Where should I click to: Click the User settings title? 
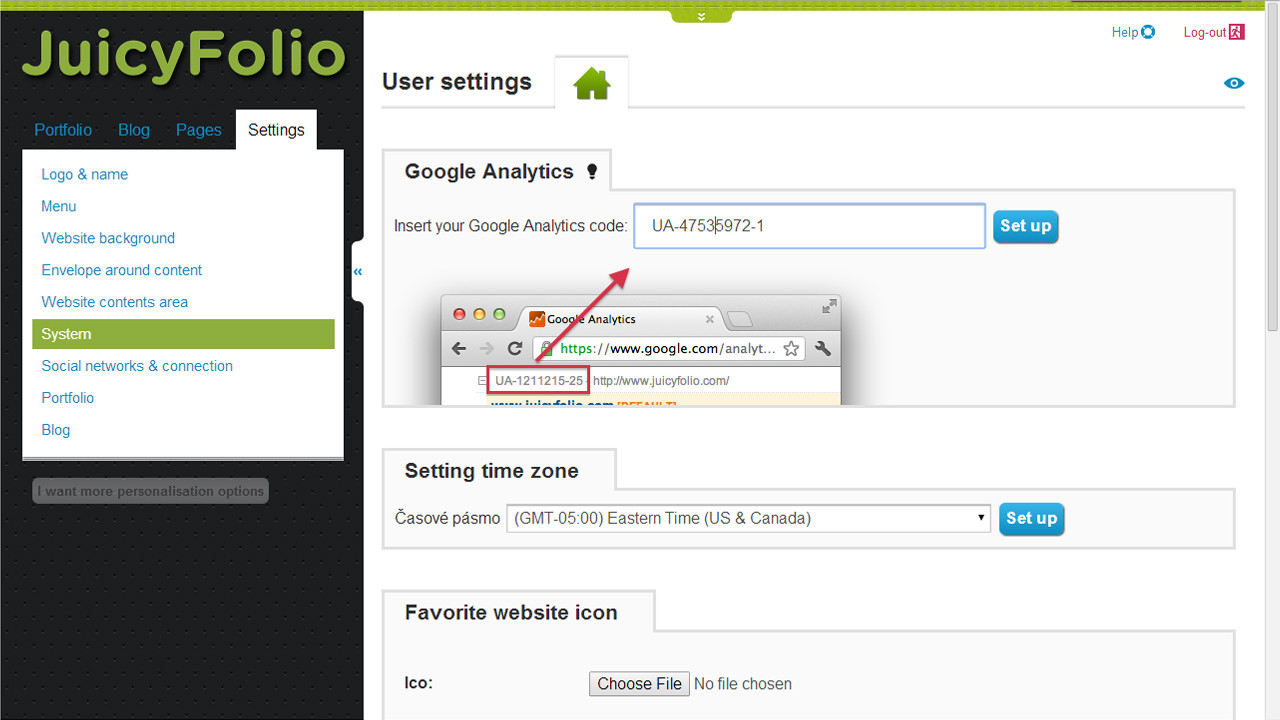pos(457,82)
